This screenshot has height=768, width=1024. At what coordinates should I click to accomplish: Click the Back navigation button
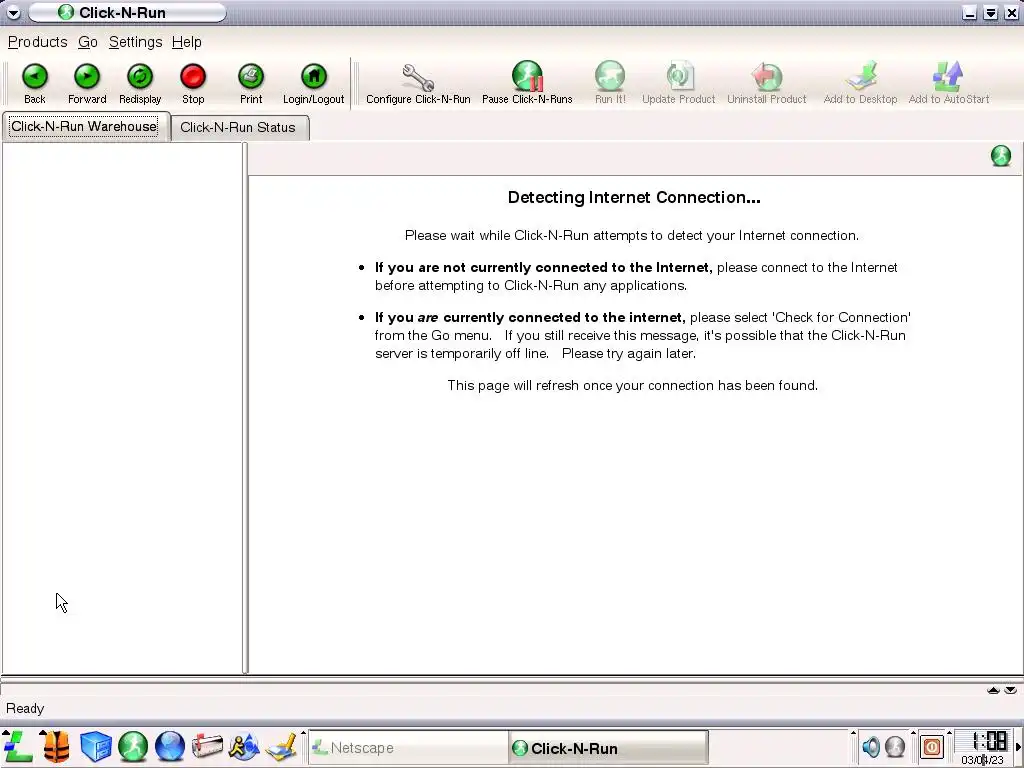tap(35, 84)
